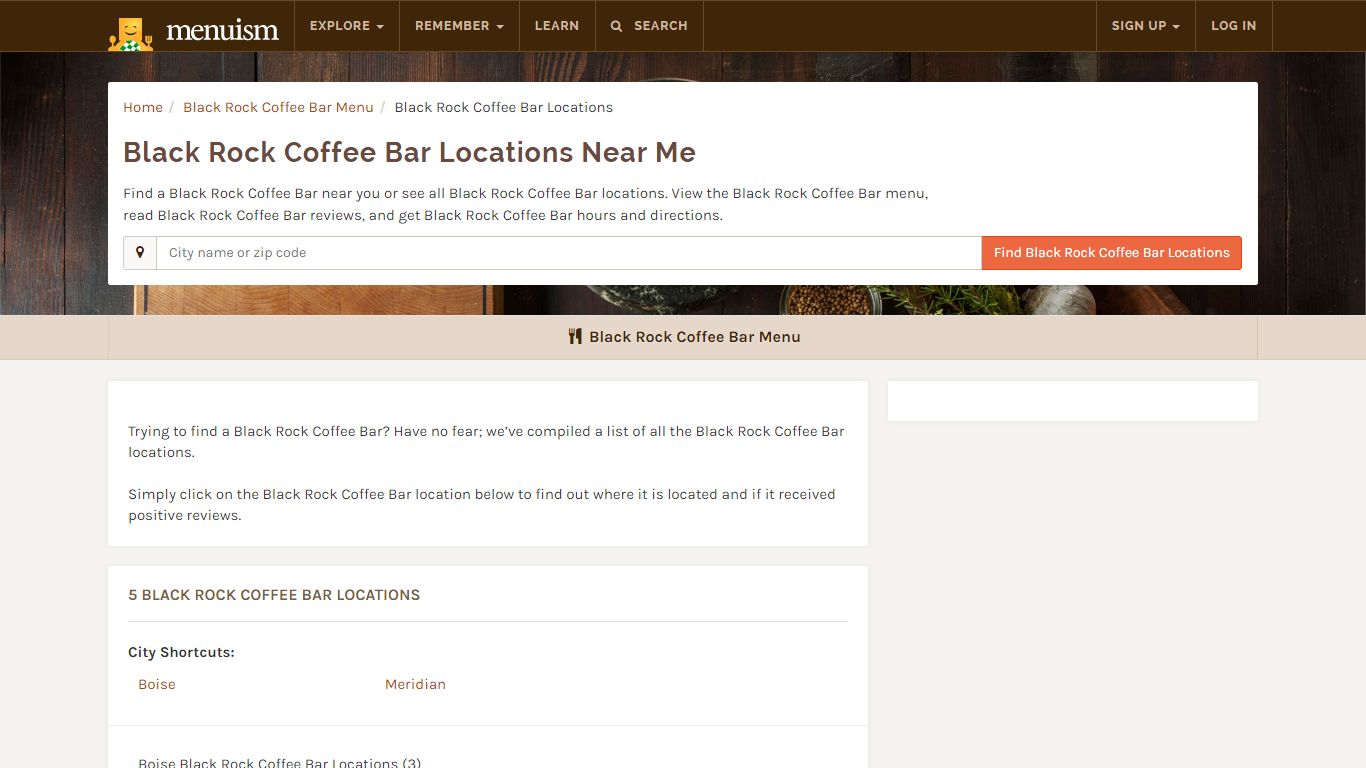This screenshot has width=1366, height=768.
Task: Click the '5 Black Rock Coffee Bar Locations' heading
Action: coord(274,595)
